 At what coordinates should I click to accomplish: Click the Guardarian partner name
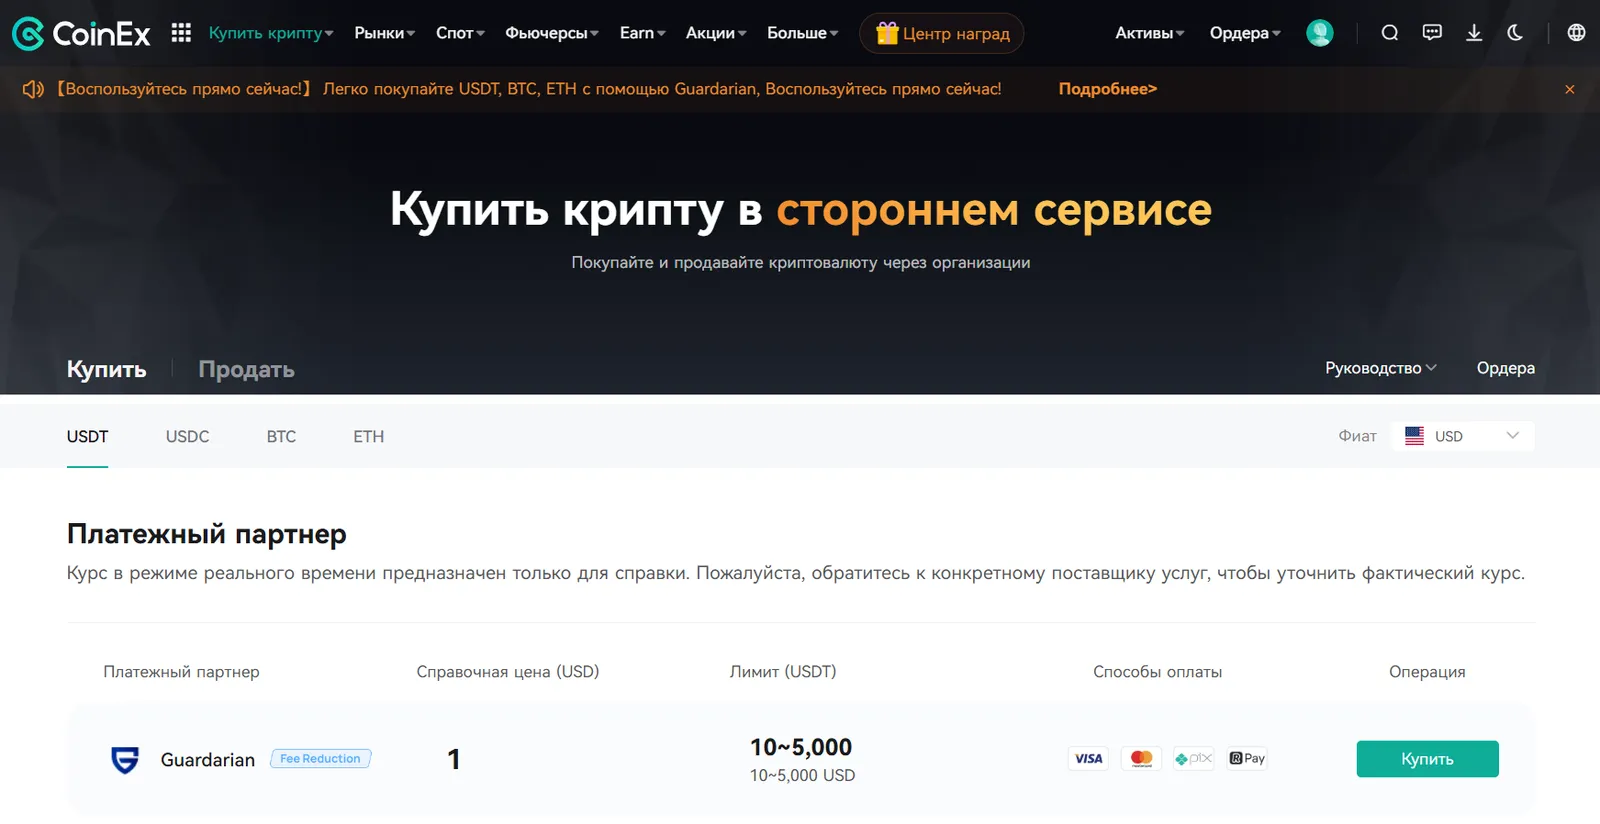(208, 760)
